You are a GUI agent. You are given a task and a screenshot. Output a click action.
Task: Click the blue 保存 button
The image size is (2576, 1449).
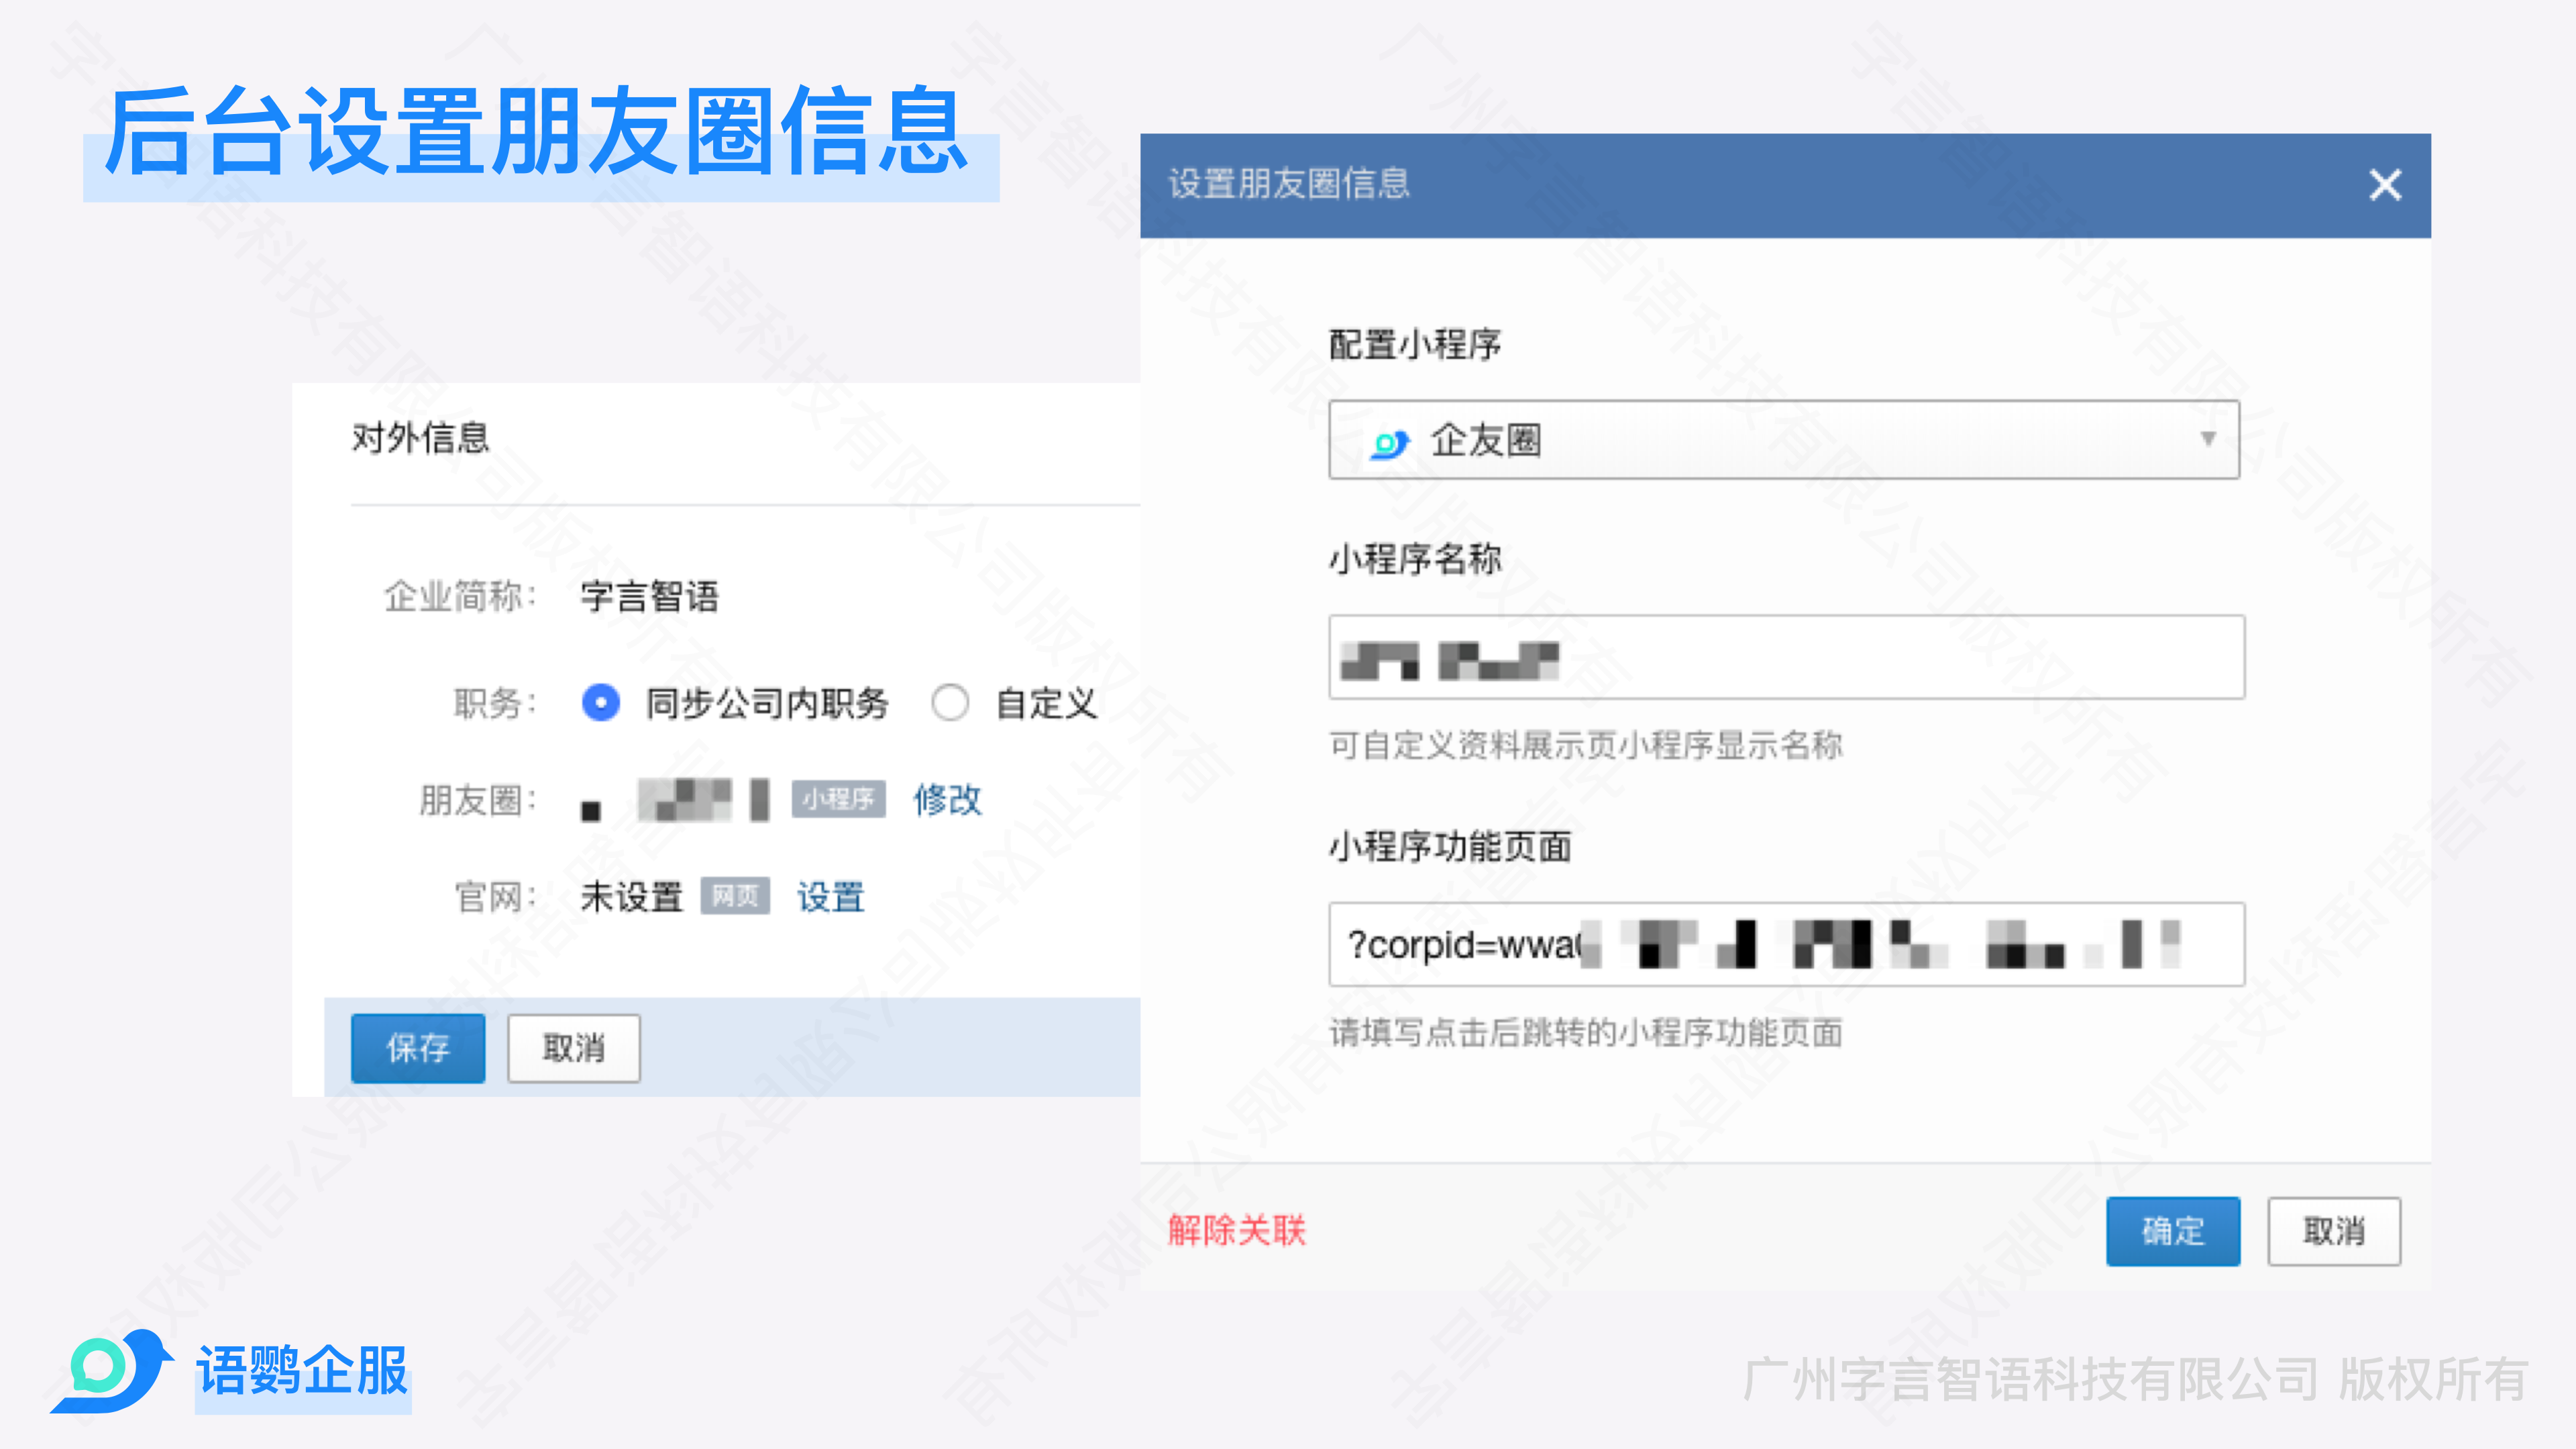[418, 1048]
